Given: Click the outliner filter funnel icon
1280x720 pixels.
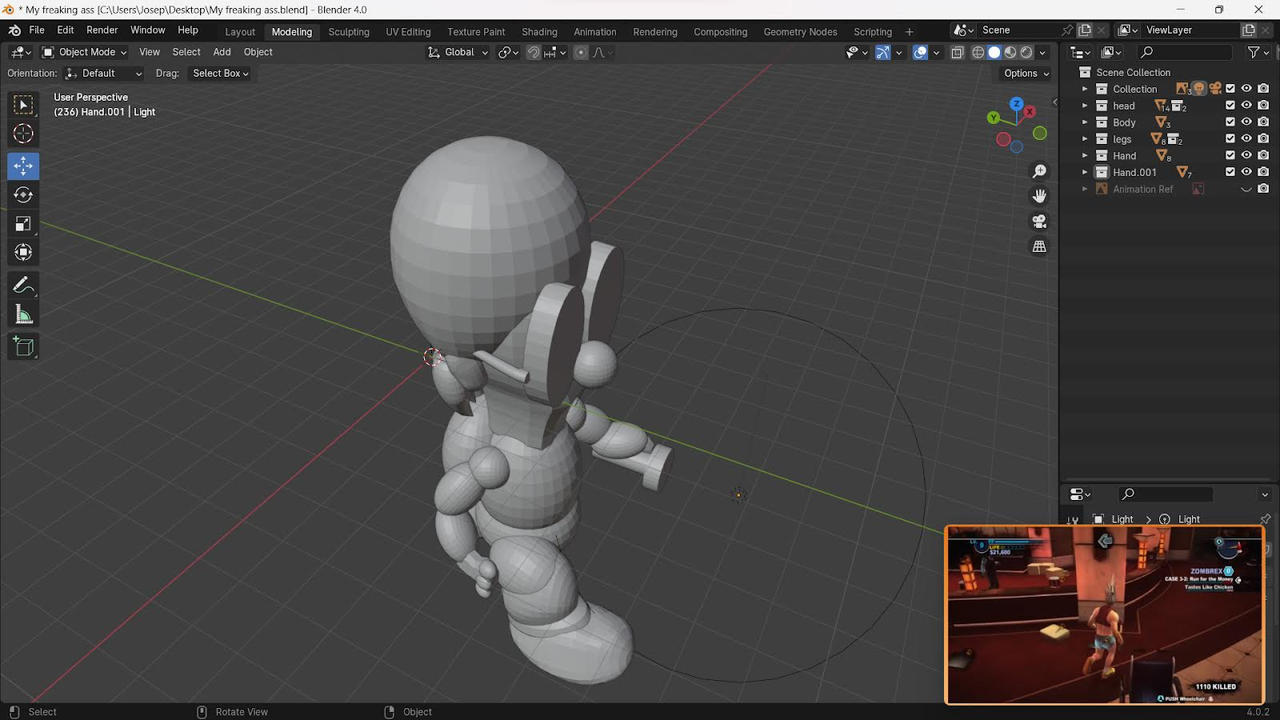Looking at the screenshot, I should [x=1253, y=52].
